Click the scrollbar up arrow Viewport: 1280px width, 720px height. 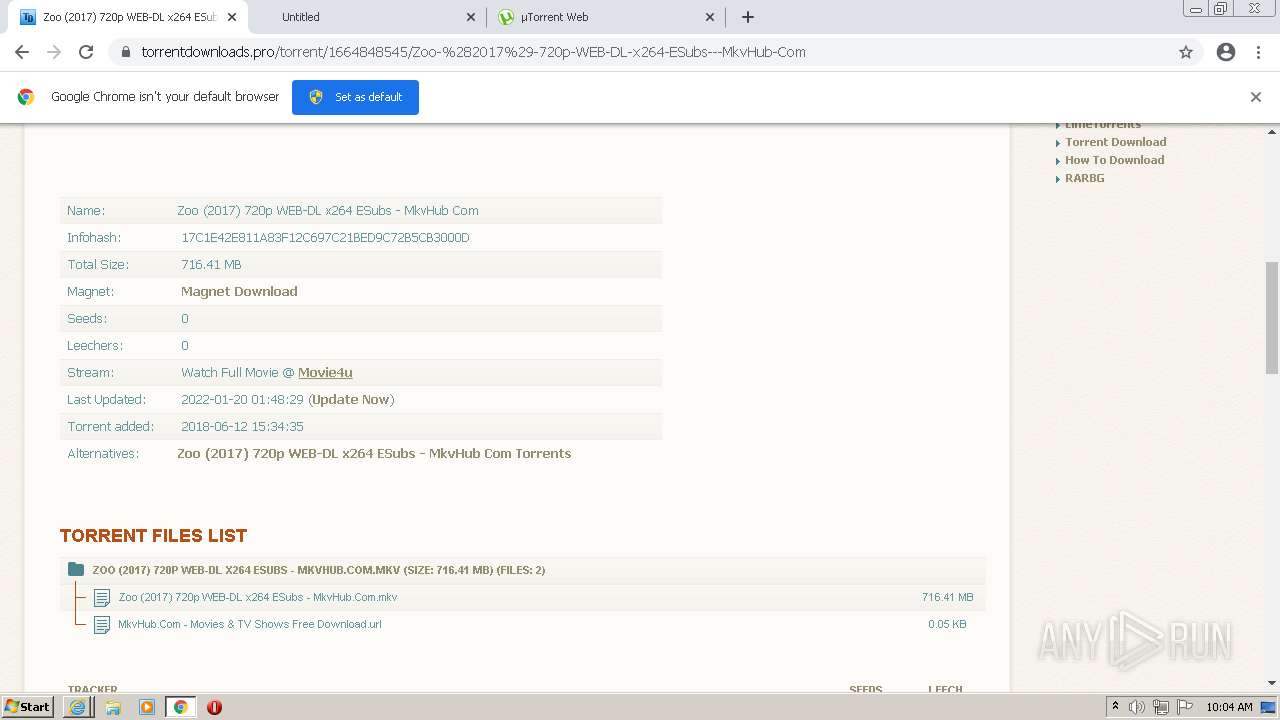pos(1272,131)
